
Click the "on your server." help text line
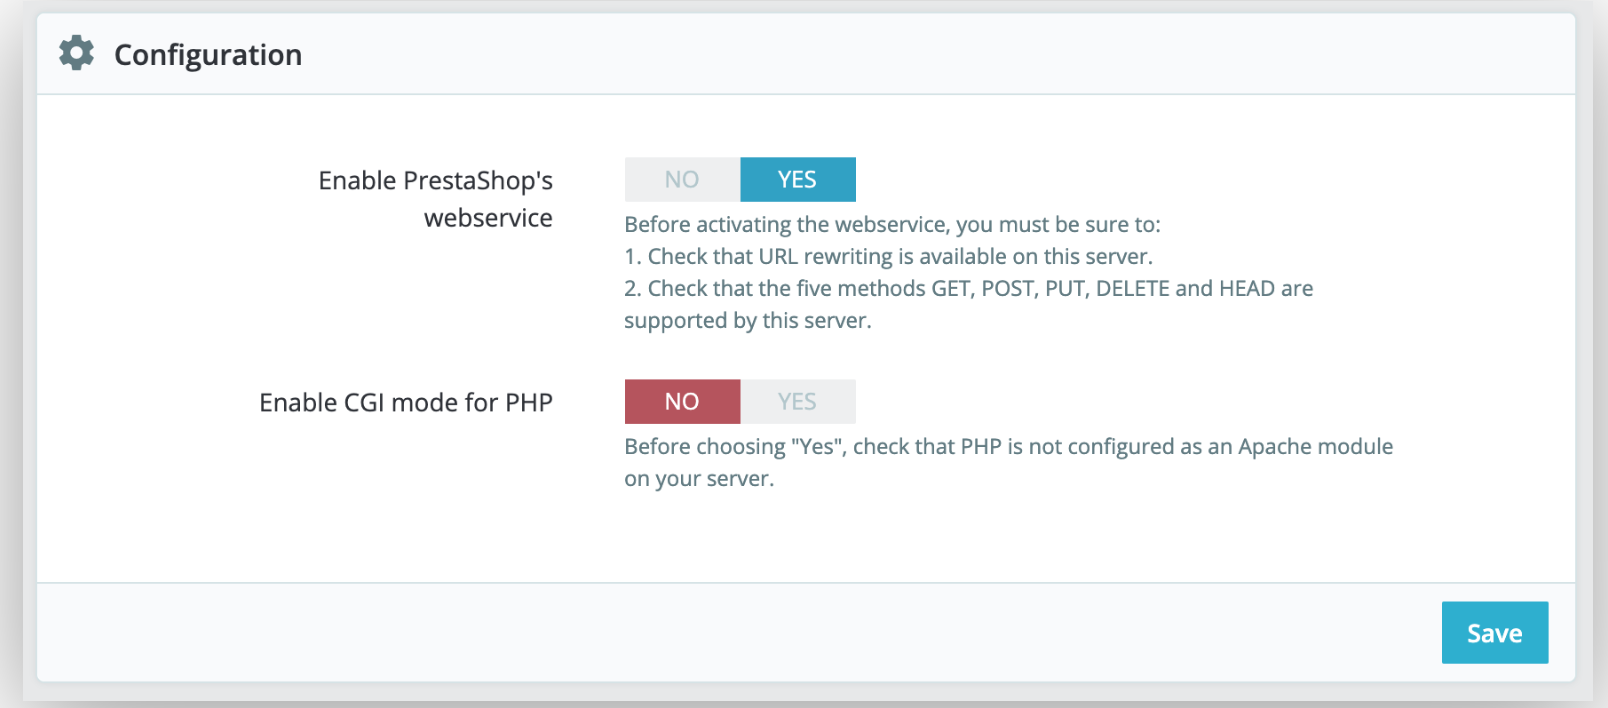(699, 478)
